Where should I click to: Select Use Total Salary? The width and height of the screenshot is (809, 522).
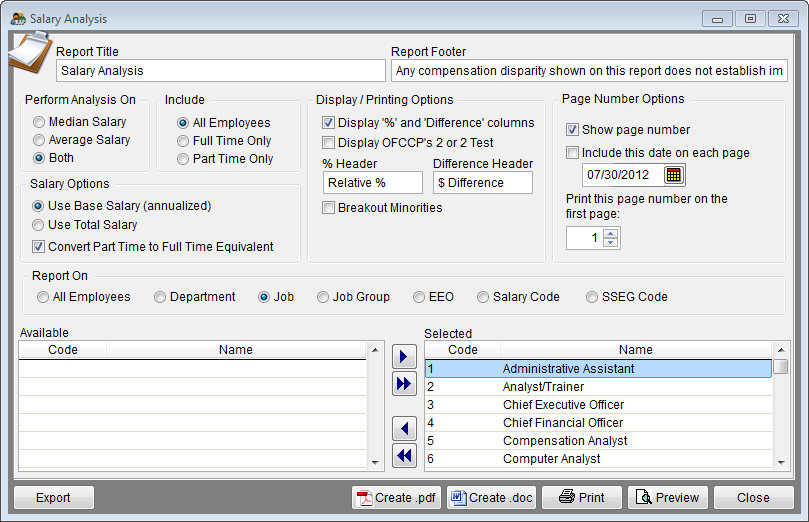[x=38, y=225]
